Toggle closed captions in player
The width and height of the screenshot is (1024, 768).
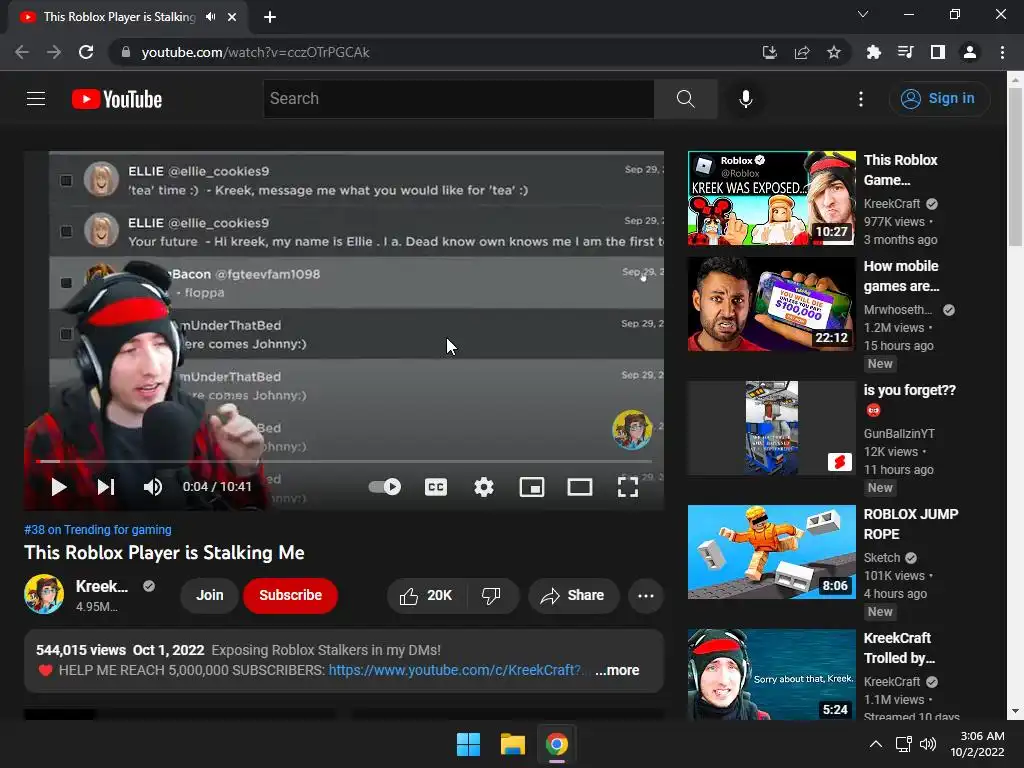point(436,487)
